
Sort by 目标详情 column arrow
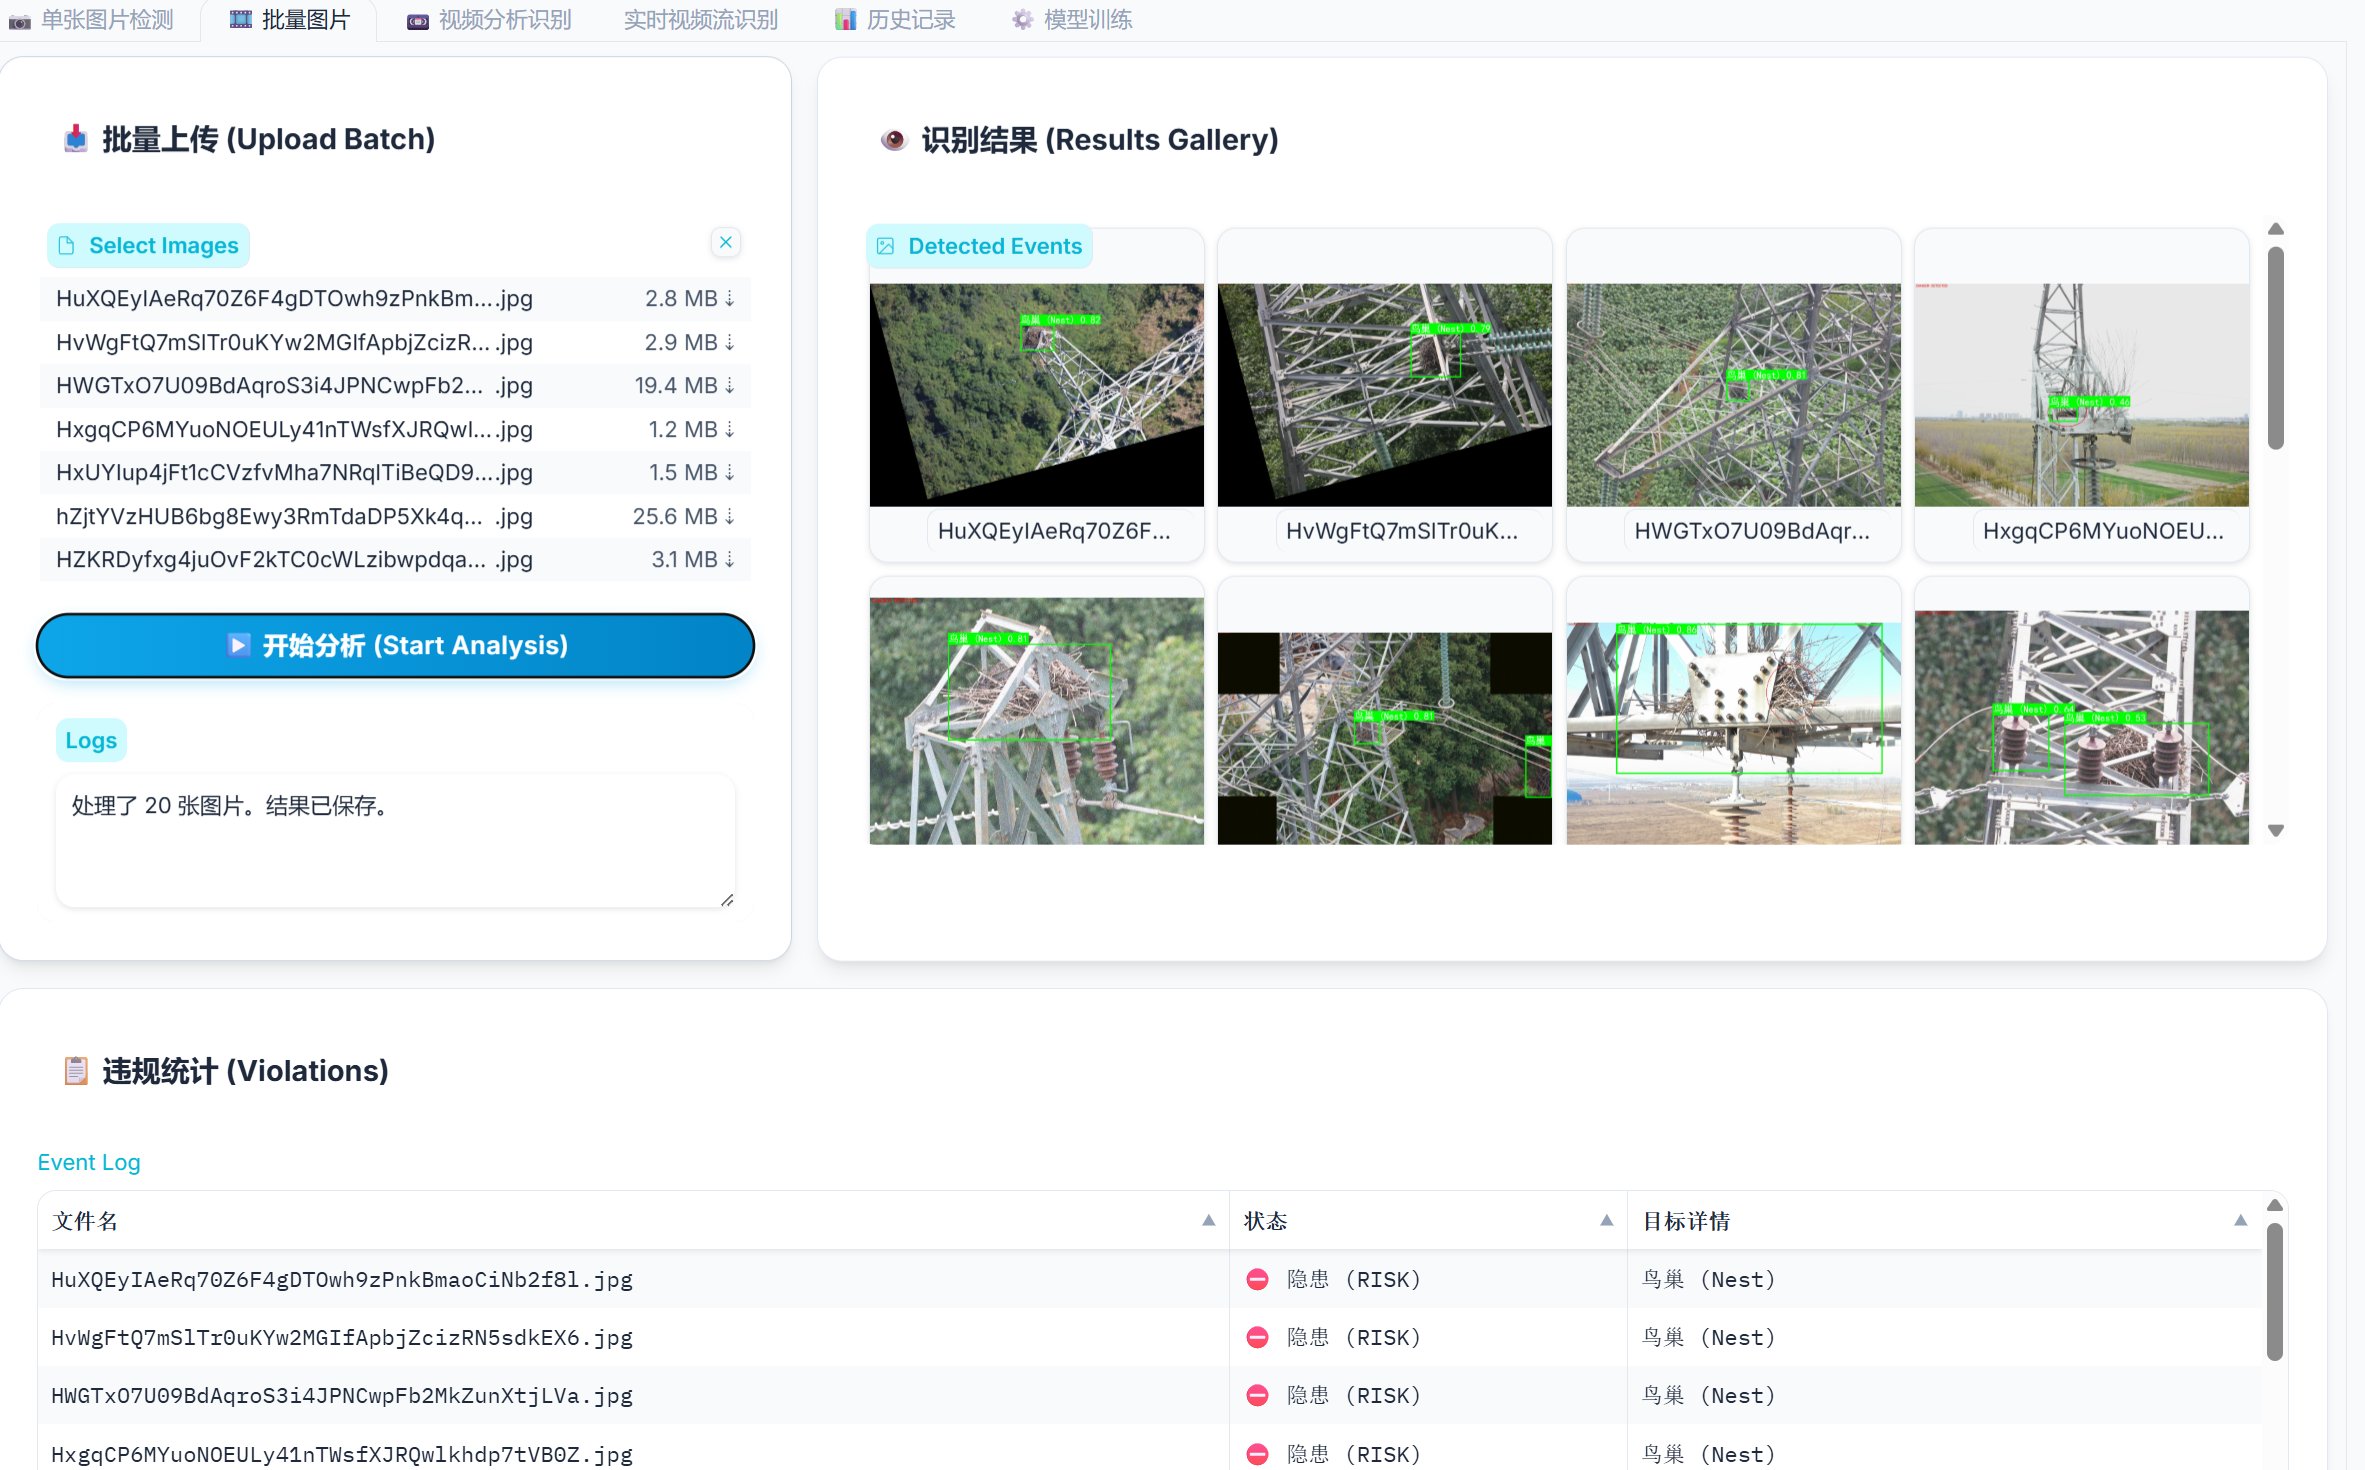(x=2240, y=1220)
